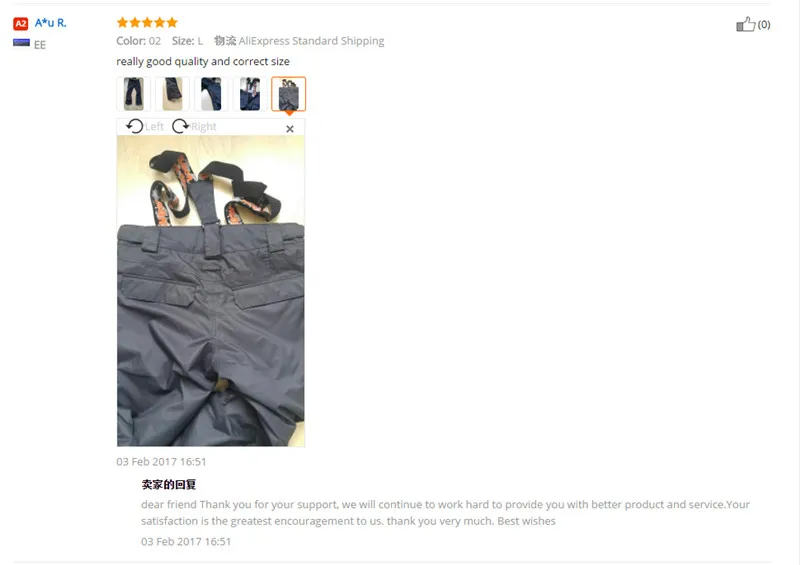The image size is (800, 565).
Task: Click the Size: L attribute label
Action: click(187, 41)
